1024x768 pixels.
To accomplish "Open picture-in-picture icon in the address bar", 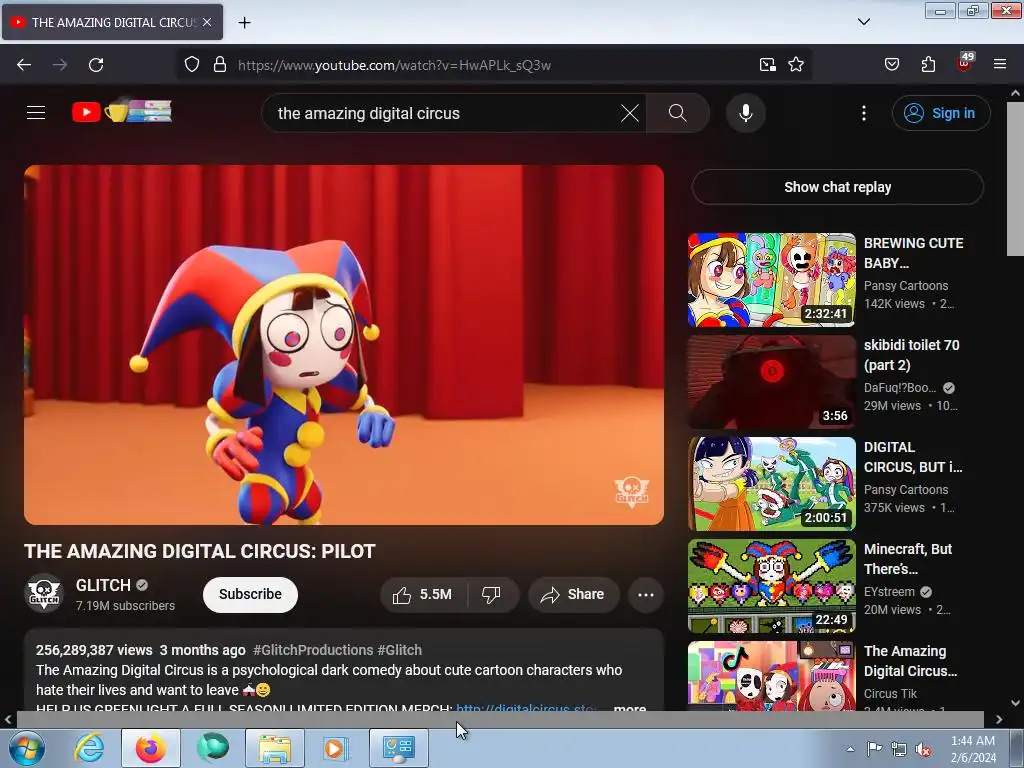I will pos(767,65).
